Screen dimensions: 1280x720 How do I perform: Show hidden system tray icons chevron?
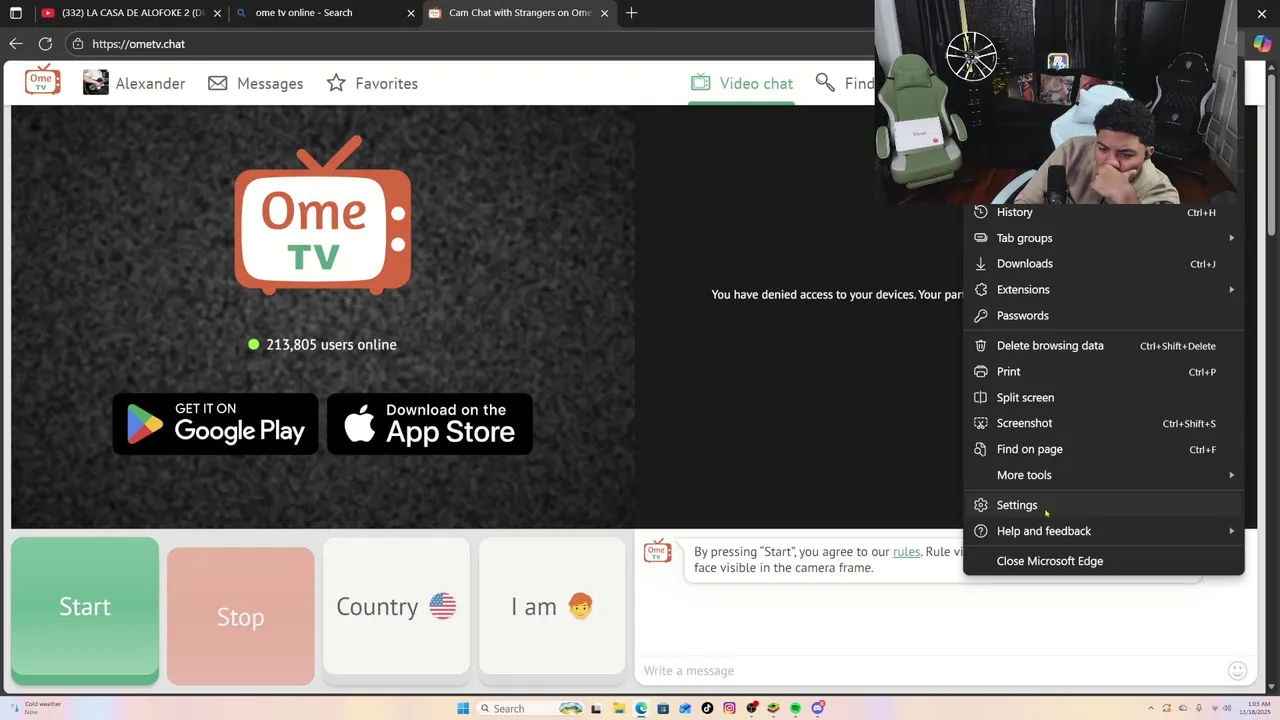pyautogui.click(x=1150, y=708)
